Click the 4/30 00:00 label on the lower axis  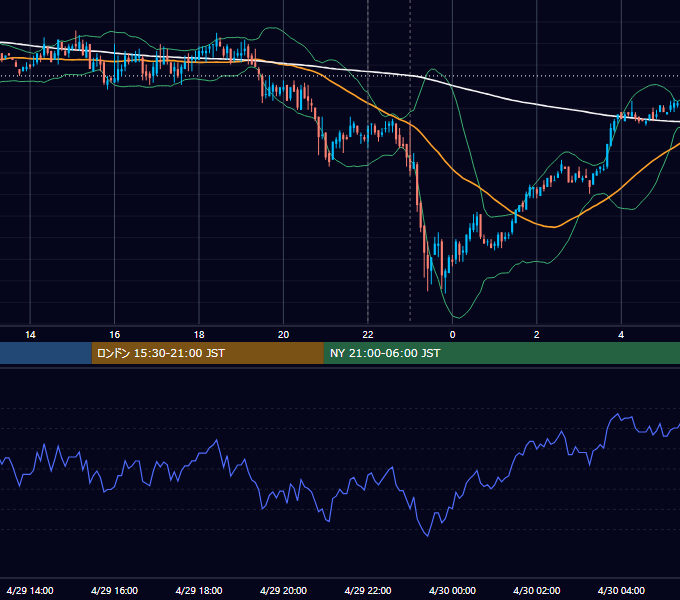pyautogui.click(x=452, y=590)
